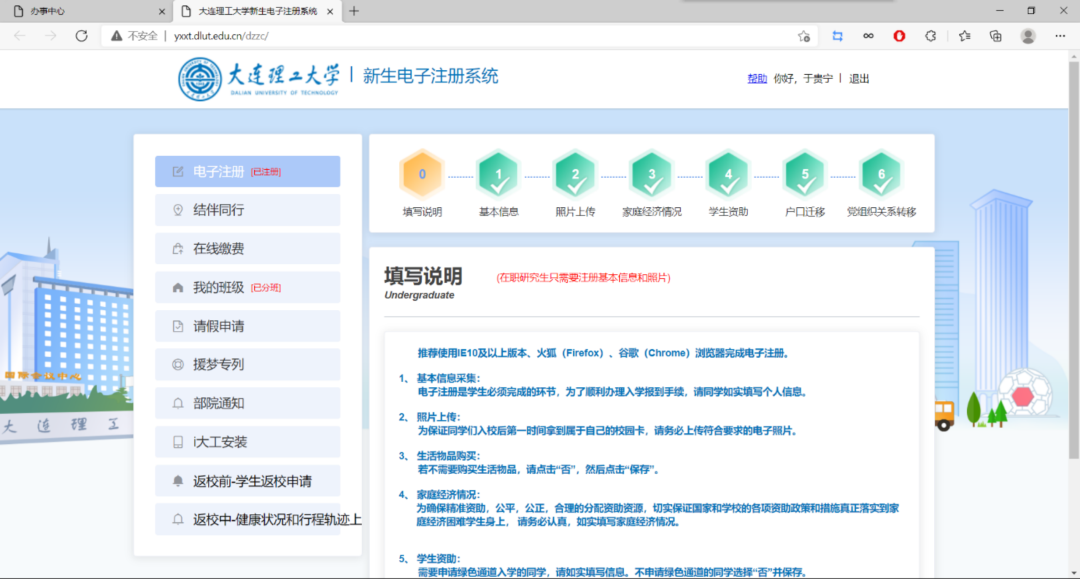The image size is (1080, 579).
Task: Select the 户口迁移 step hexagon
Action: (804, 174)
